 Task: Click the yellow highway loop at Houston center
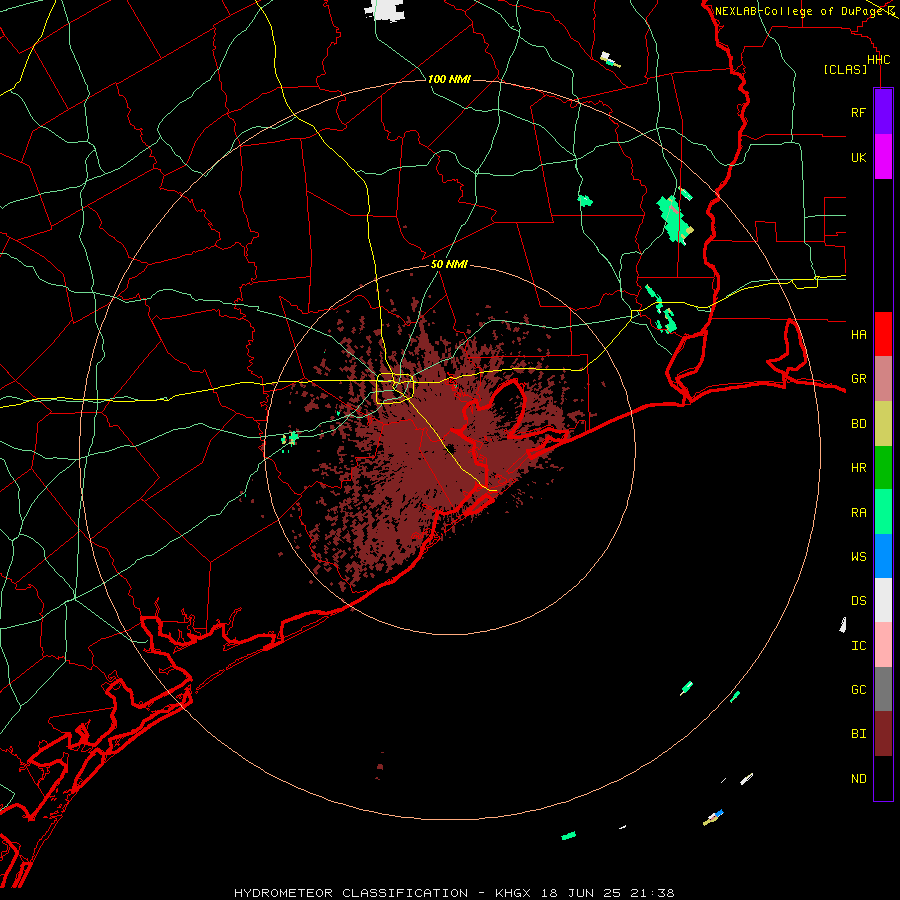395,388
